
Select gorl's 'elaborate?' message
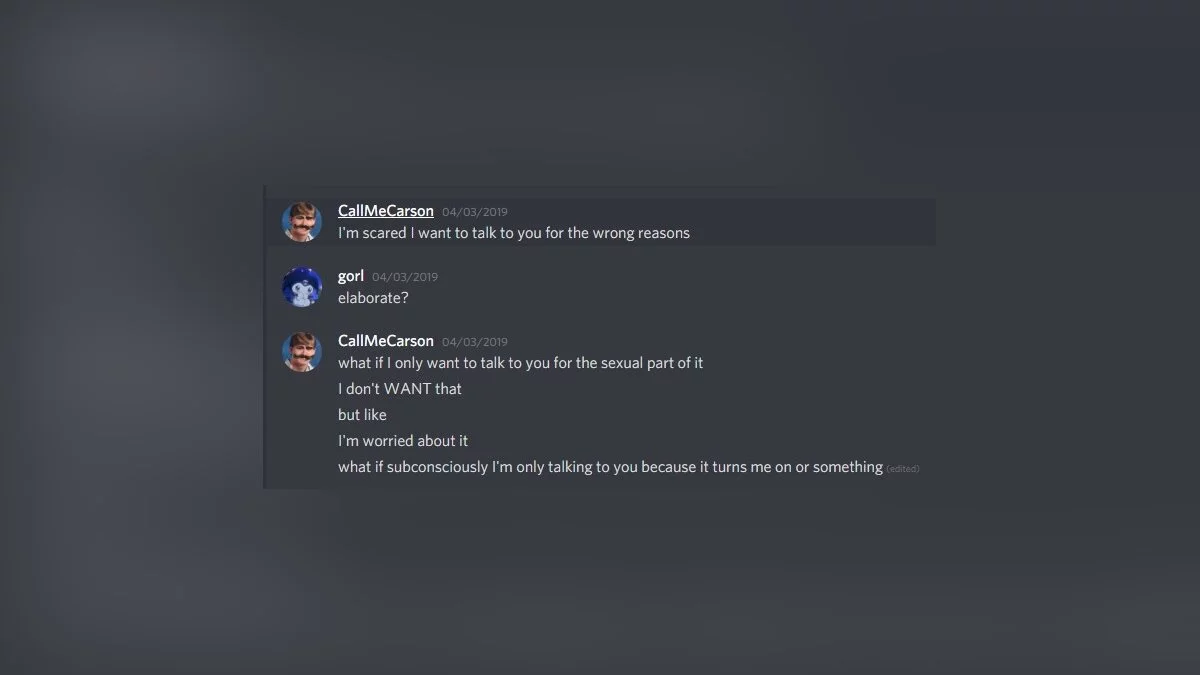click(x=373, y=298)
